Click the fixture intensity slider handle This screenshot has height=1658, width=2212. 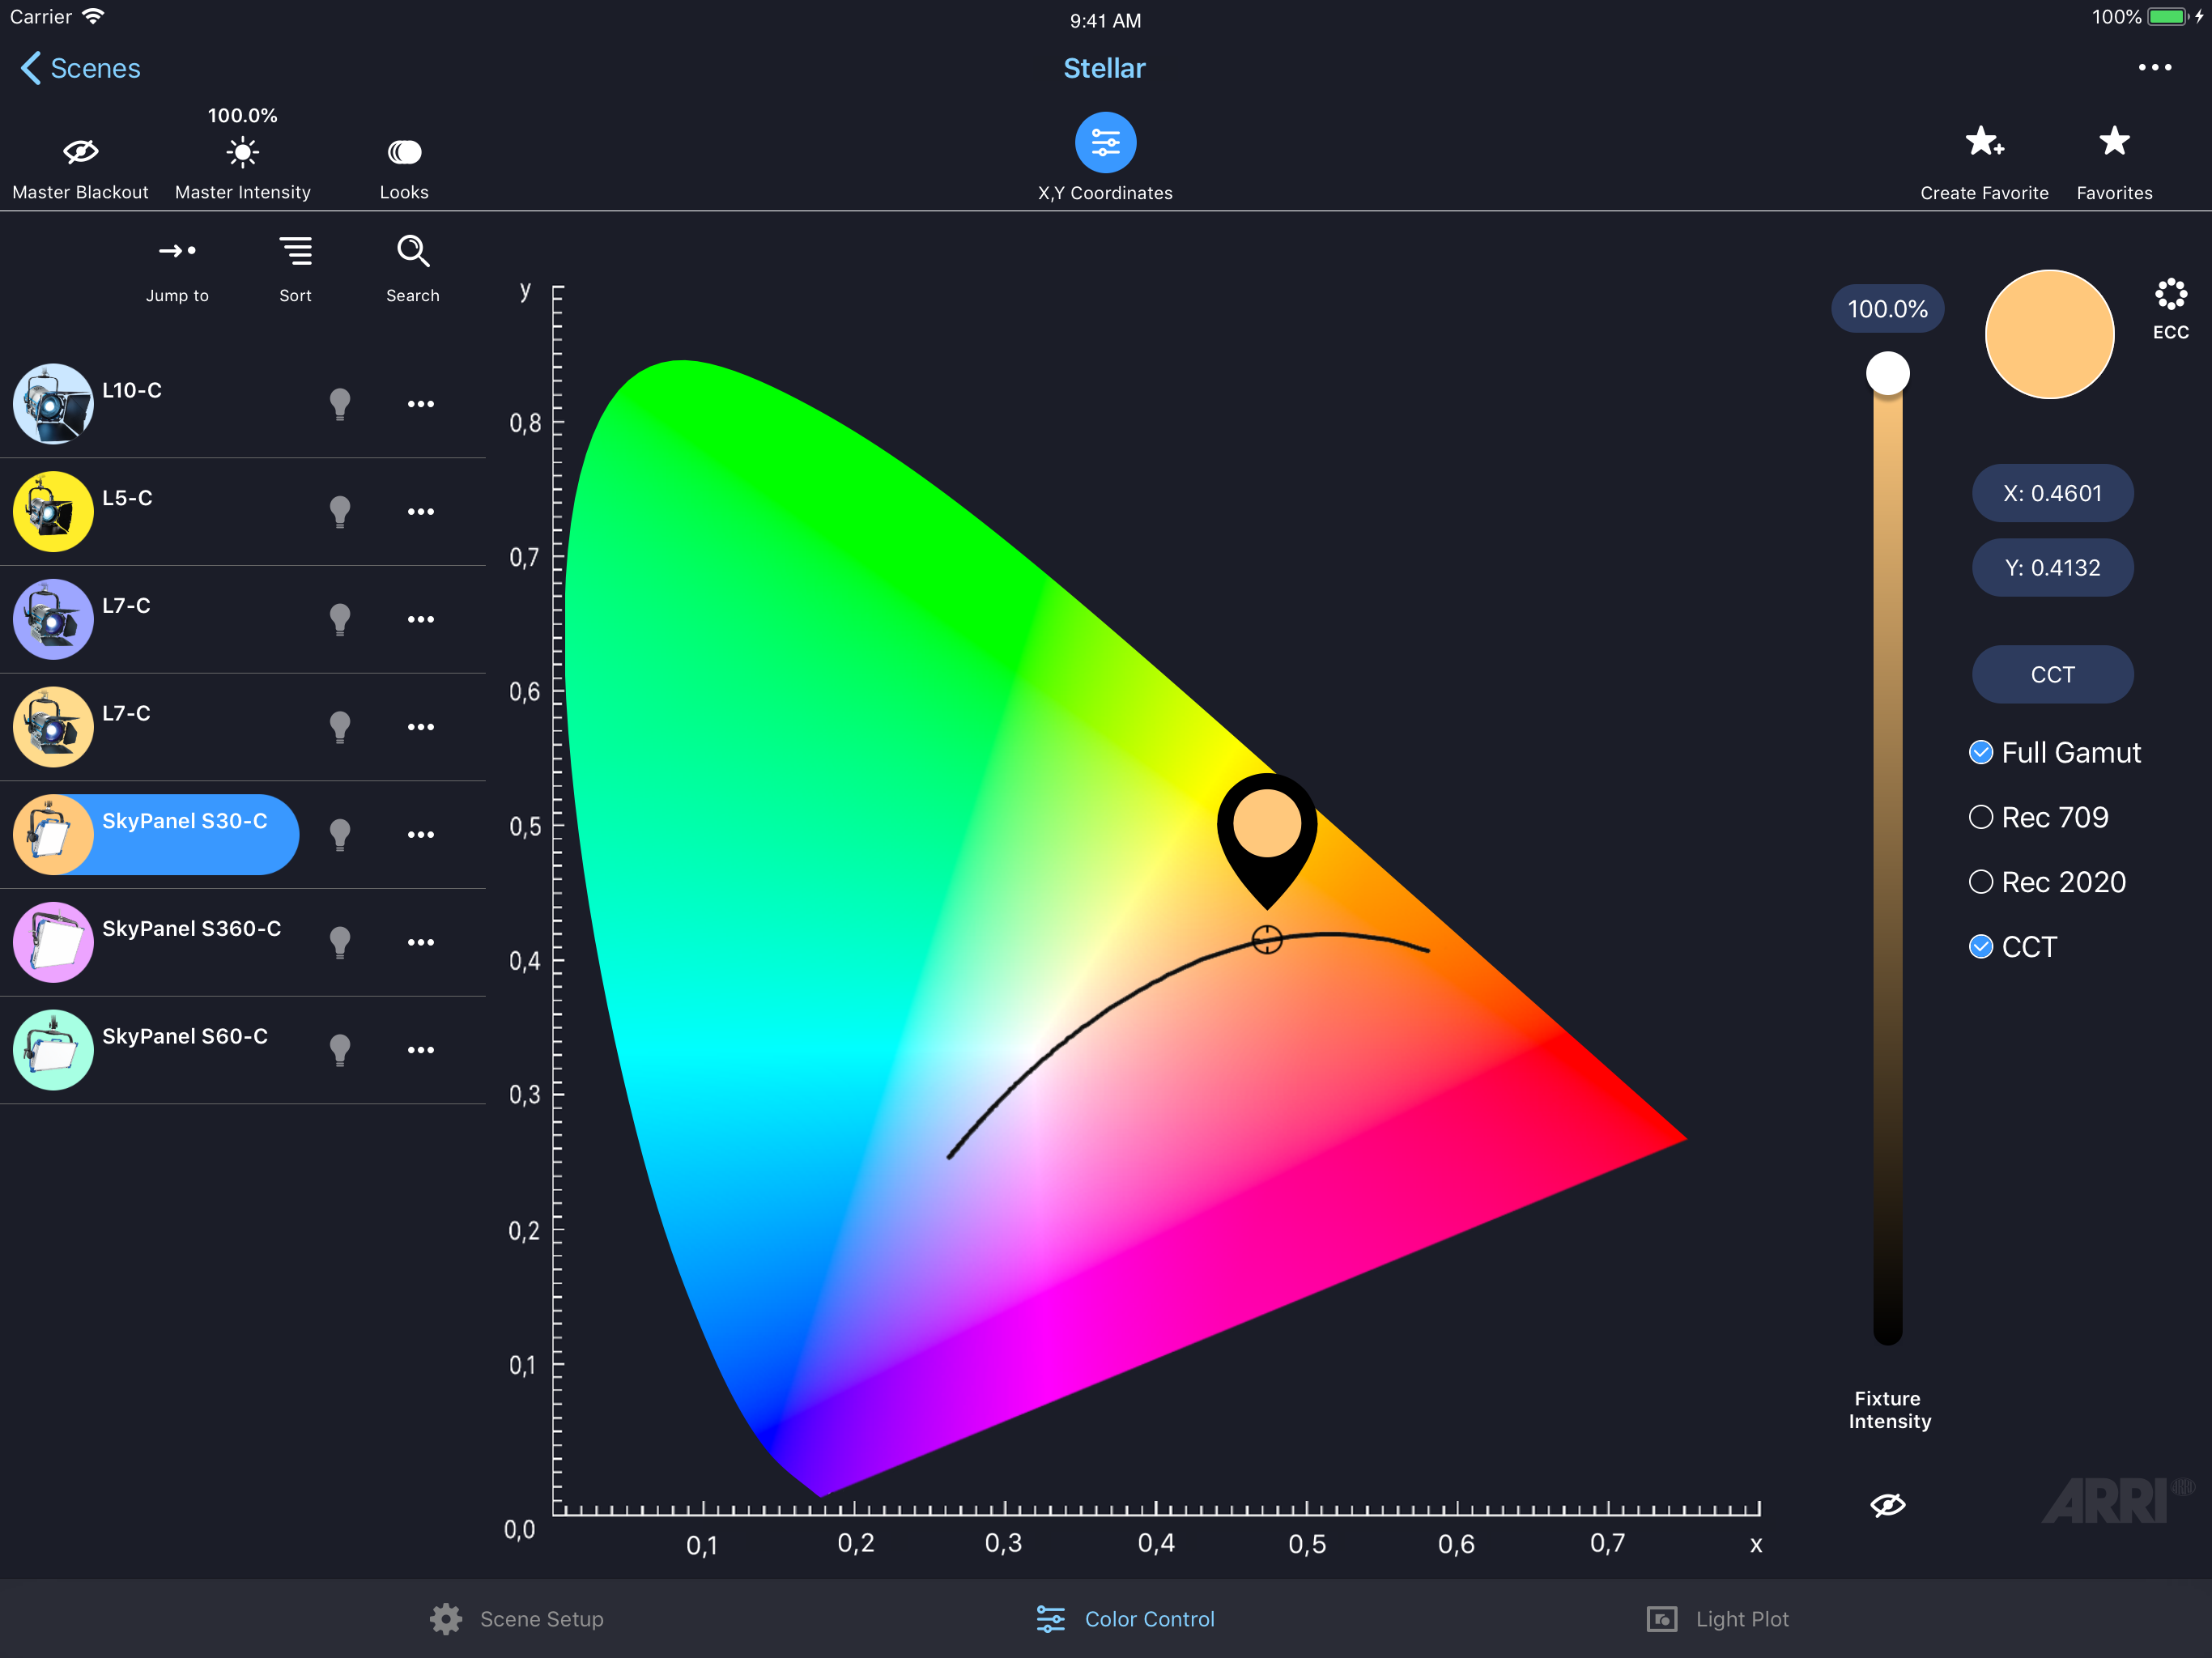click(1887, 373)
